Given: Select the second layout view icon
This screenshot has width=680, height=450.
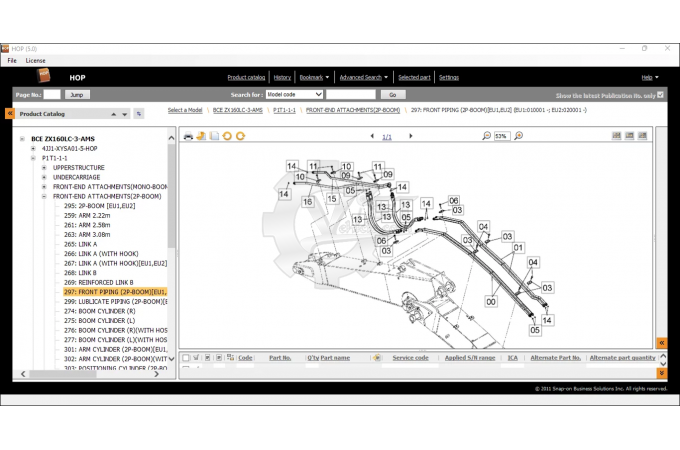Looking at the screenshot, I should point(629,136).
